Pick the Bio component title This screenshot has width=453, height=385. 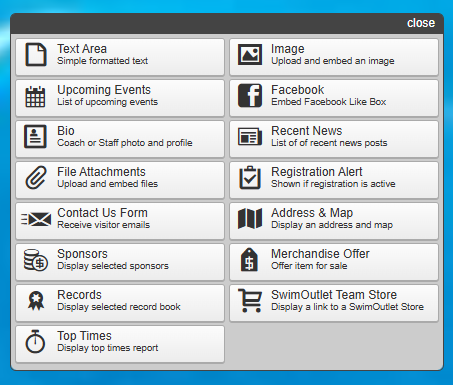point(66,131)
